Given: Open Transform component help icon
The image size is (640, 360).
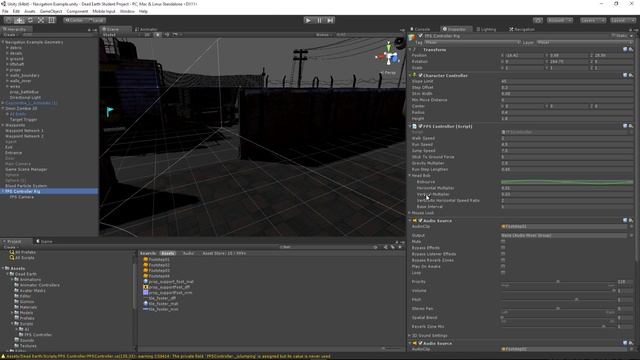Looking at the screenshot, I should pyautogui.click(x=625, y=49).
